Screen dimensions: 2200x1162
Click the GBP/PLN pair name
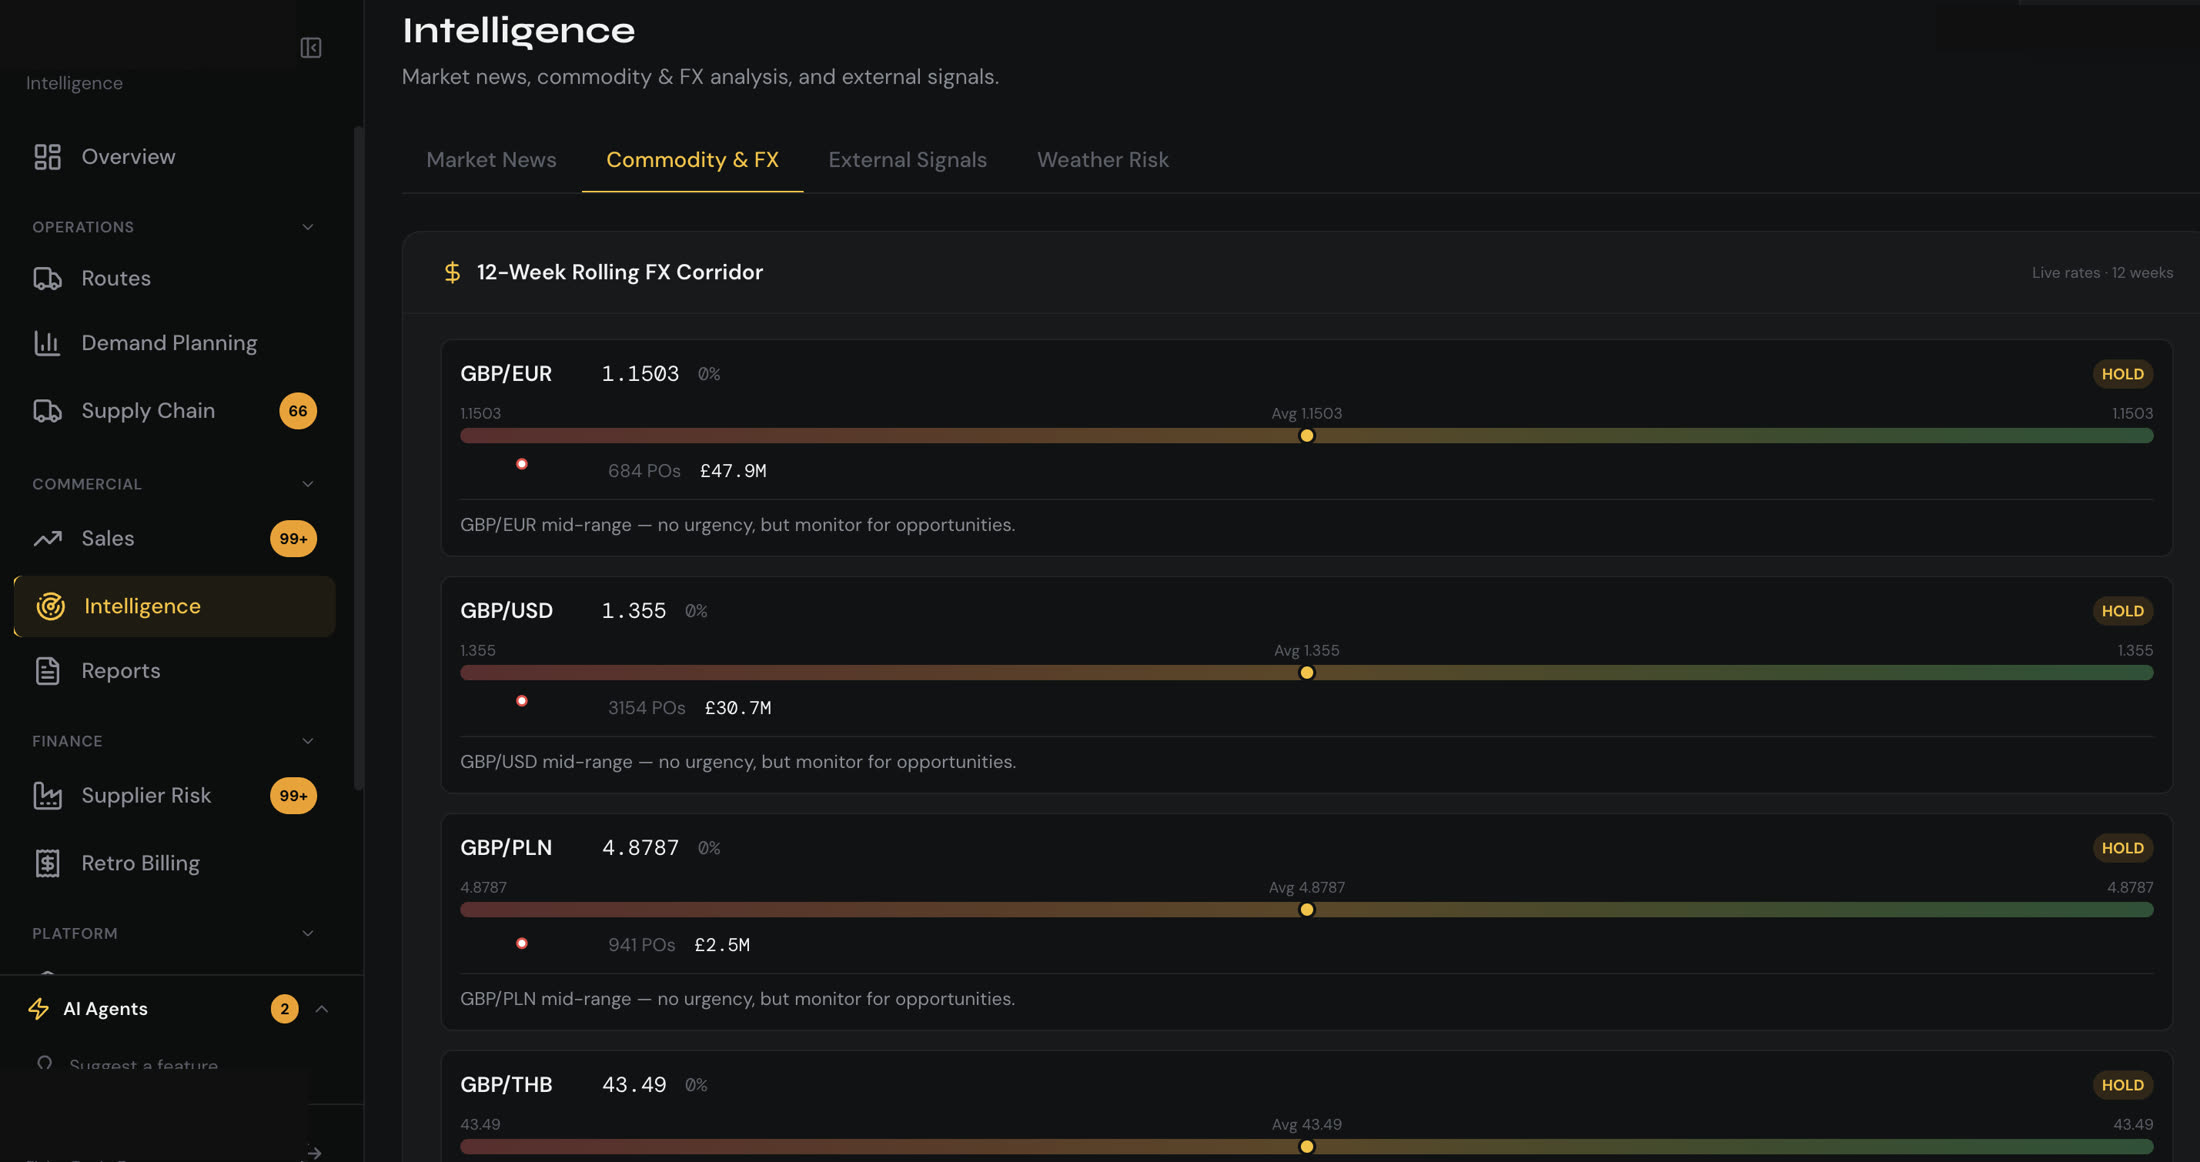point(506,848)
